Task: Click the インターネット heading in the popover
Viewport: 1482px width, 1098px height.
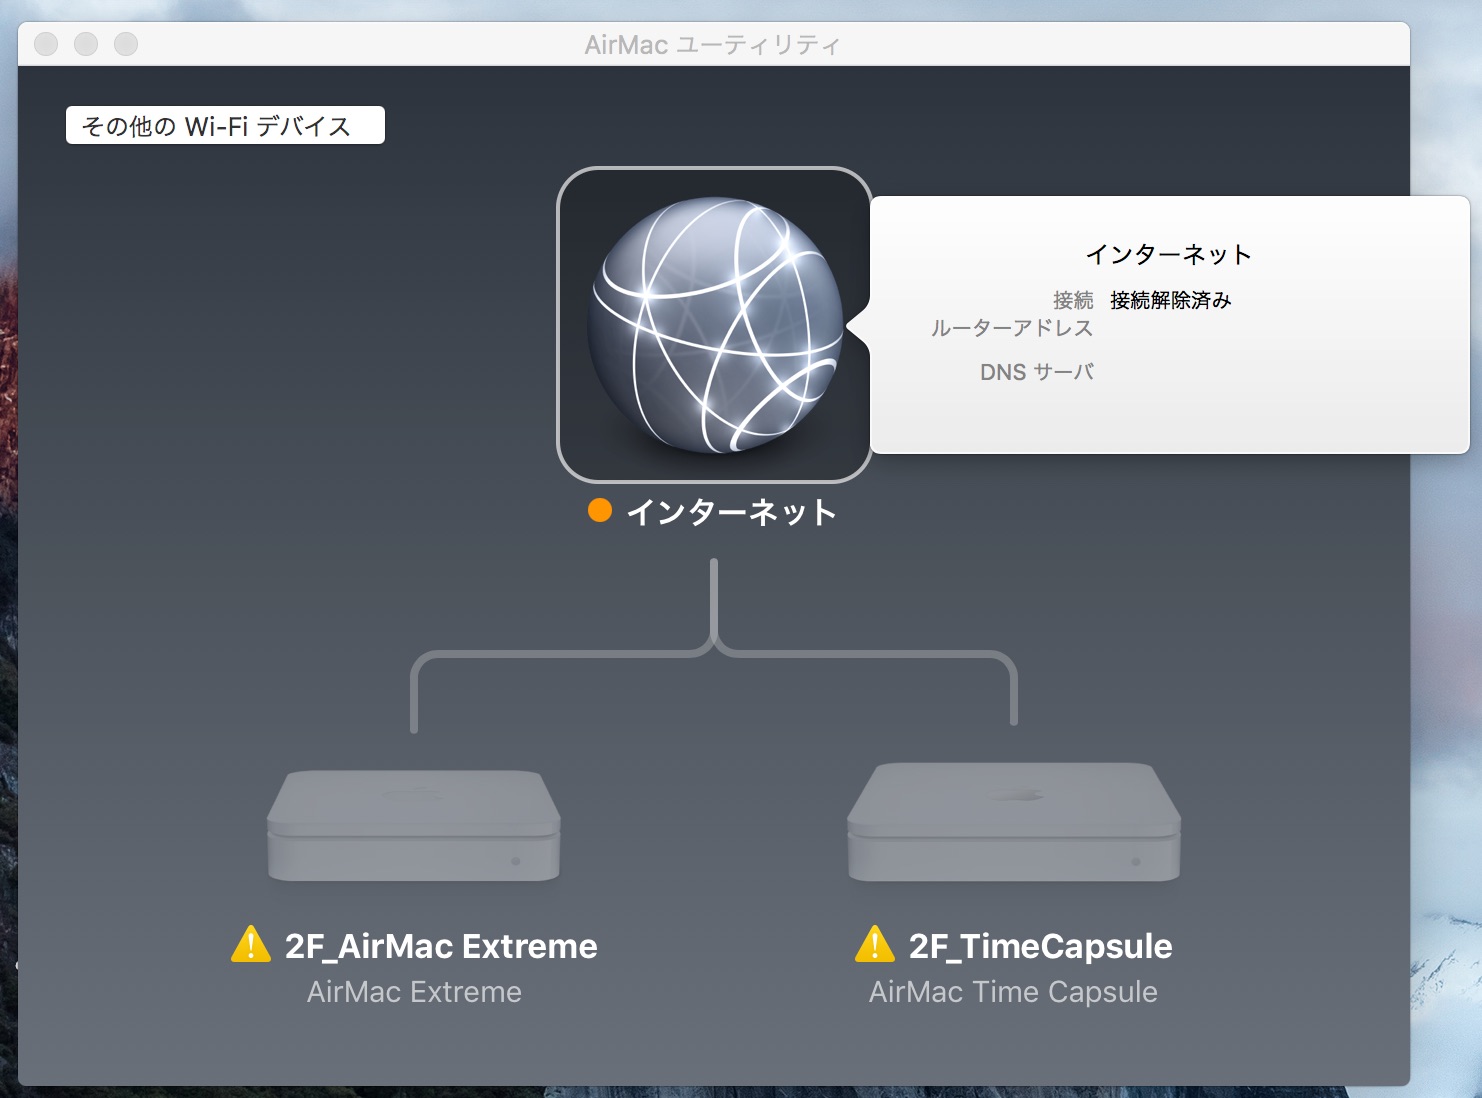Action: click(1169, 254)
